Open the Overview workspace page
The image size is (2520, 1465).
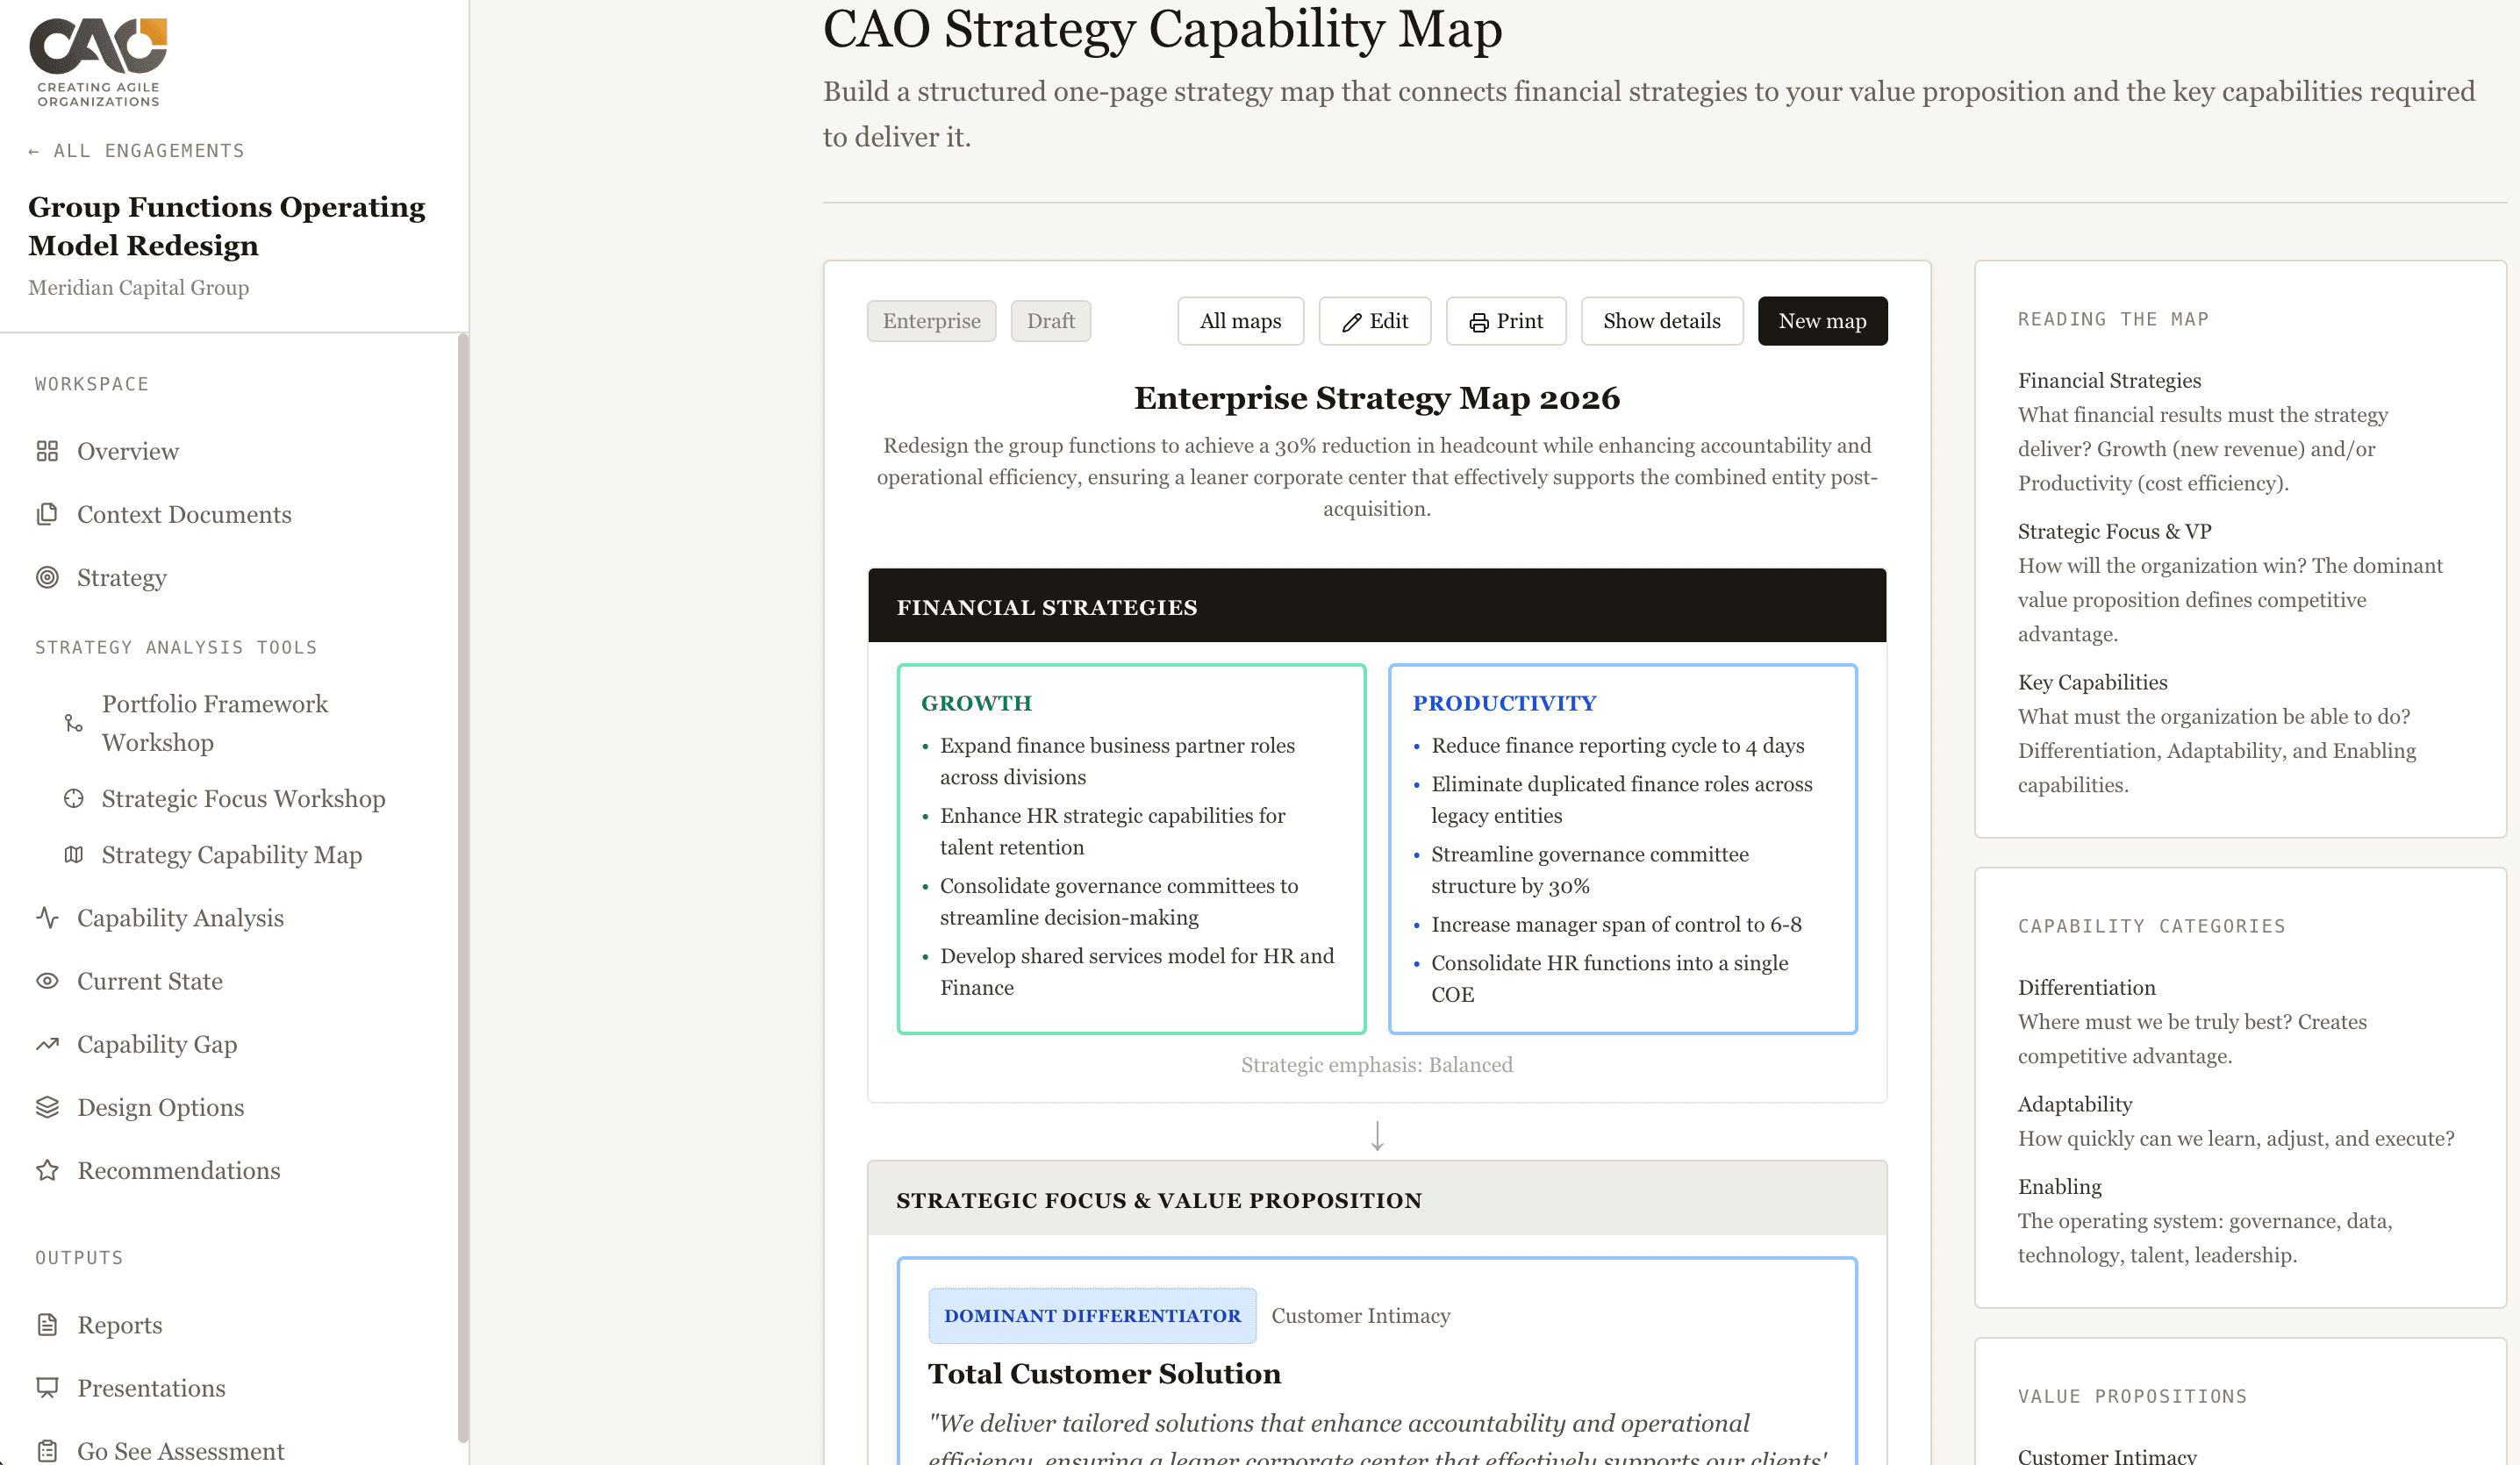tap(128, 451)
